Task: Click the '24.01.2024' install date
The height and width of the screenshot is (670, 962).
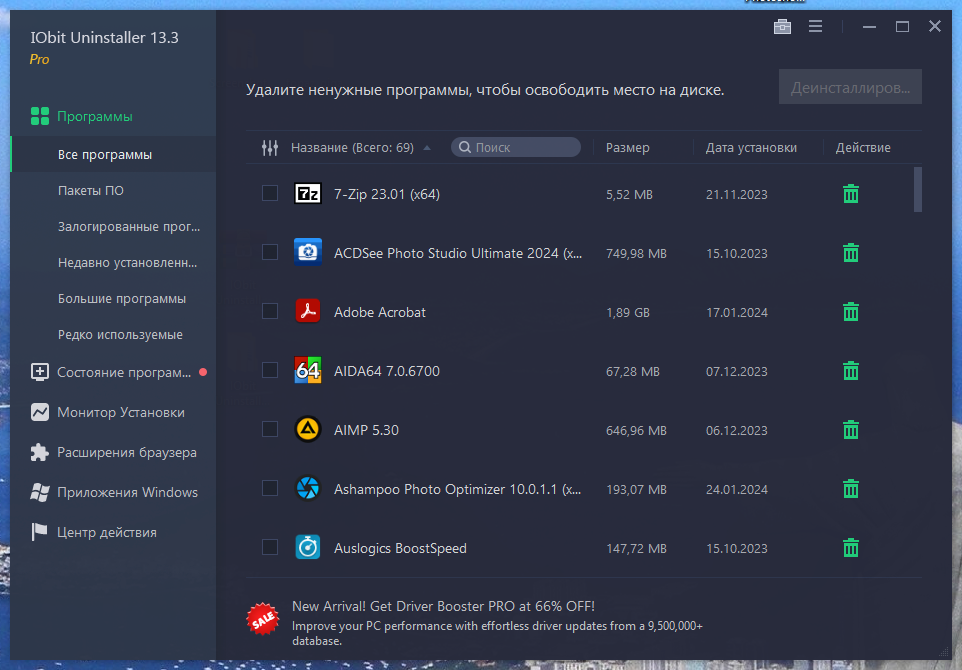Action: pyautogui.click(x=736, y=490)
